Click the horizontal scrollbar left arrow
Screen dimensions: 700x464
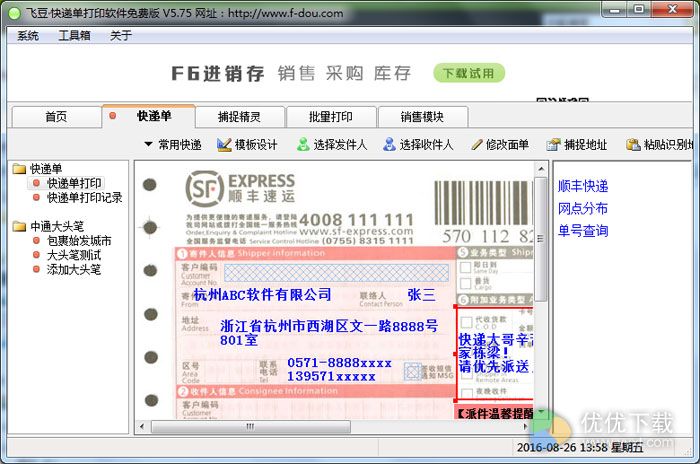click(x=142, y=426)
